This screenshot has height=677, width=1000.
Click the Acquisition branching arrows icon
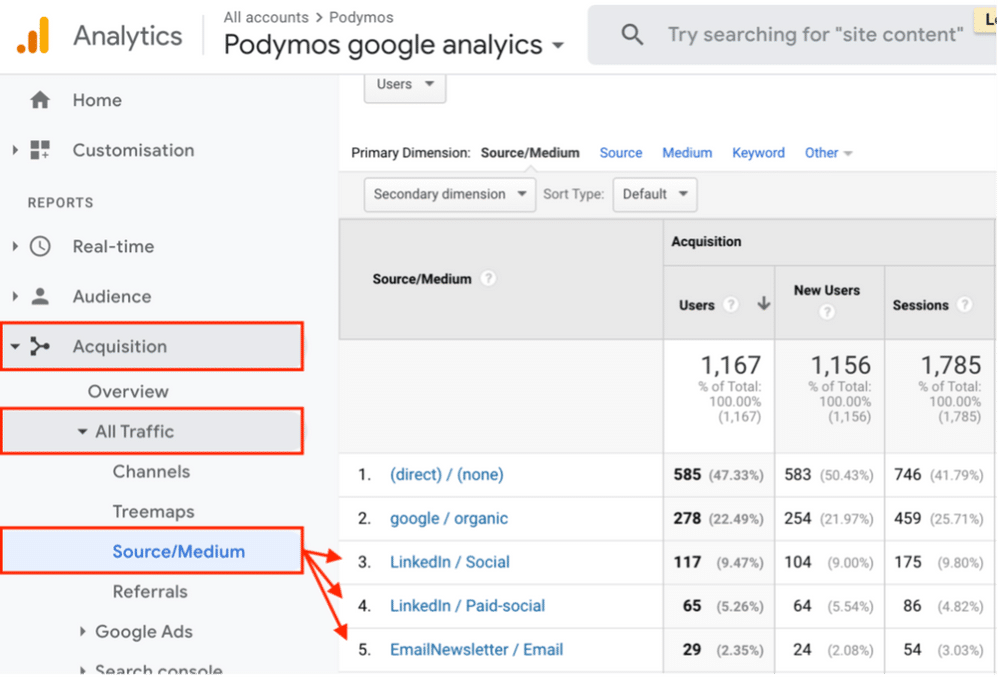point(40,347)
